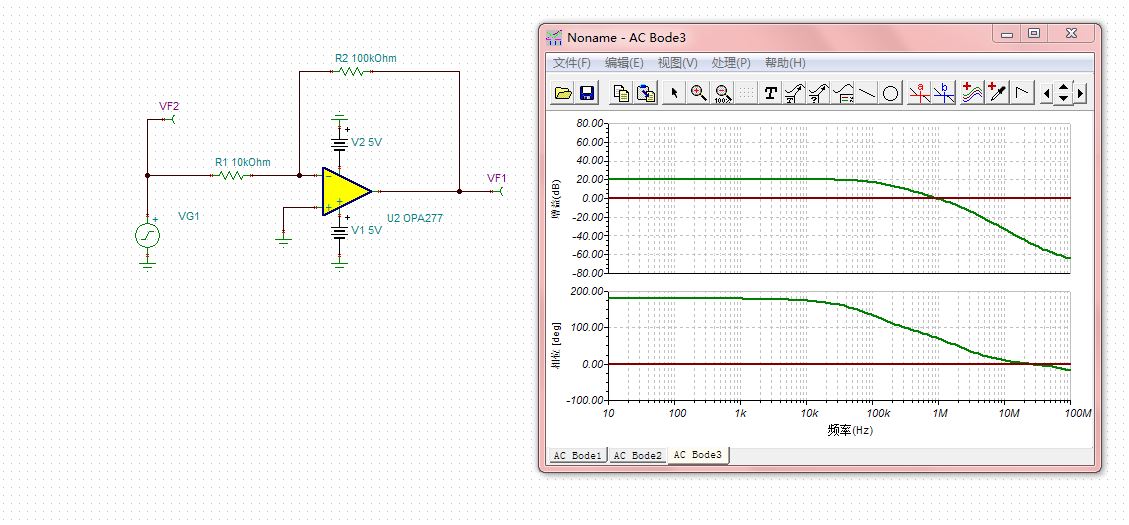
Task: Click the 频率(Hz) axis label
Action: pos(850,430)
